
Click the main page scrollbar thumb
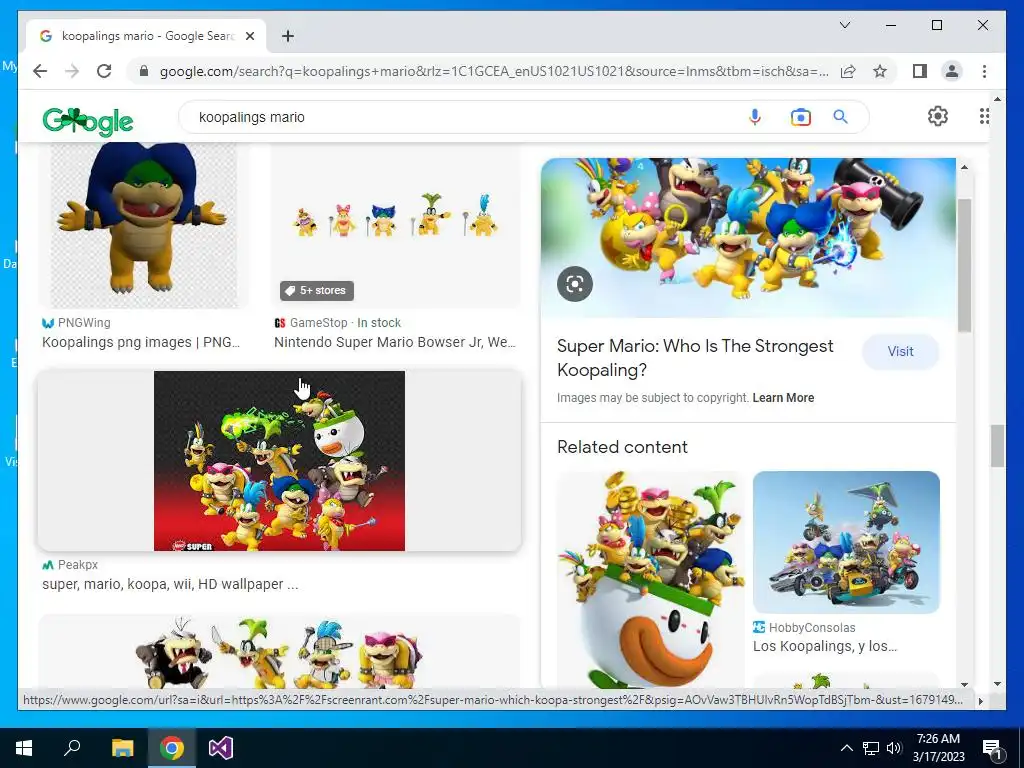click(997, 446)
